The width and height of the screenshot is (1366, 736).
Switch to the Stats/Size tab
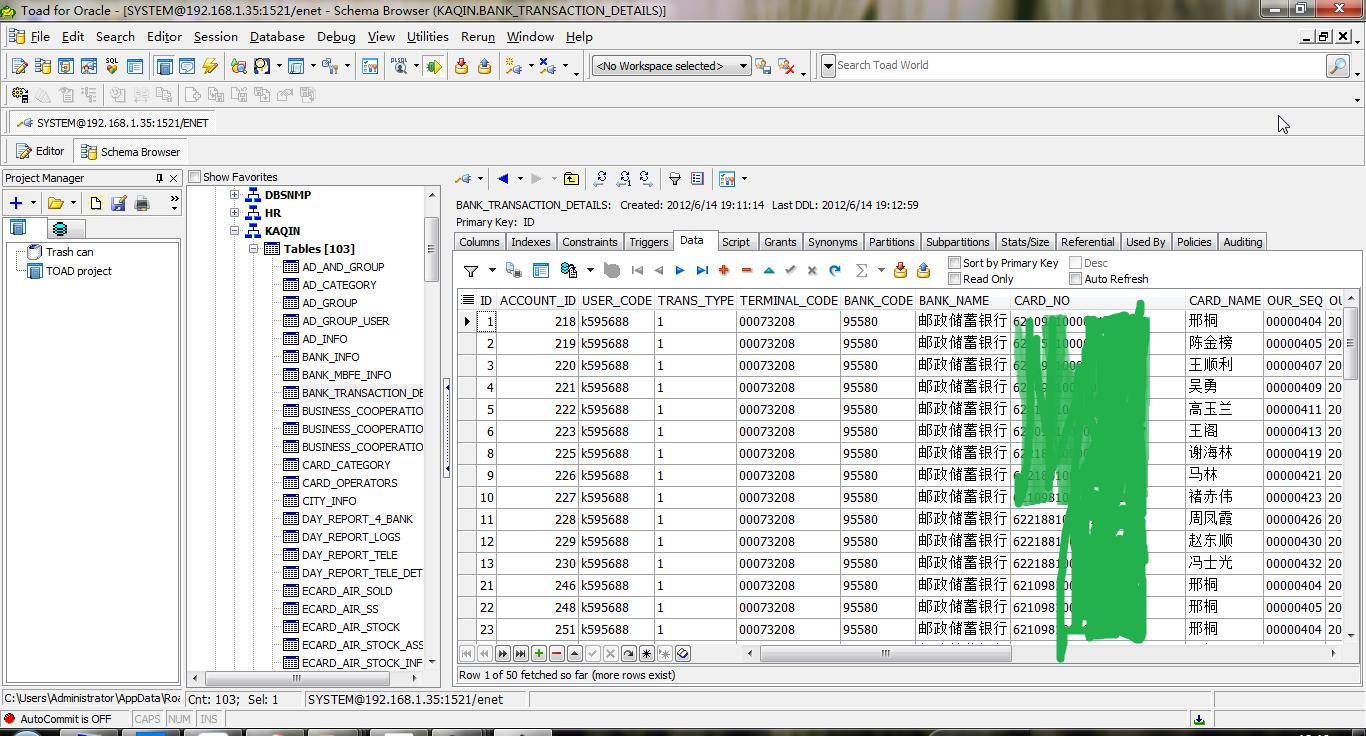(x=1025, y=242)
